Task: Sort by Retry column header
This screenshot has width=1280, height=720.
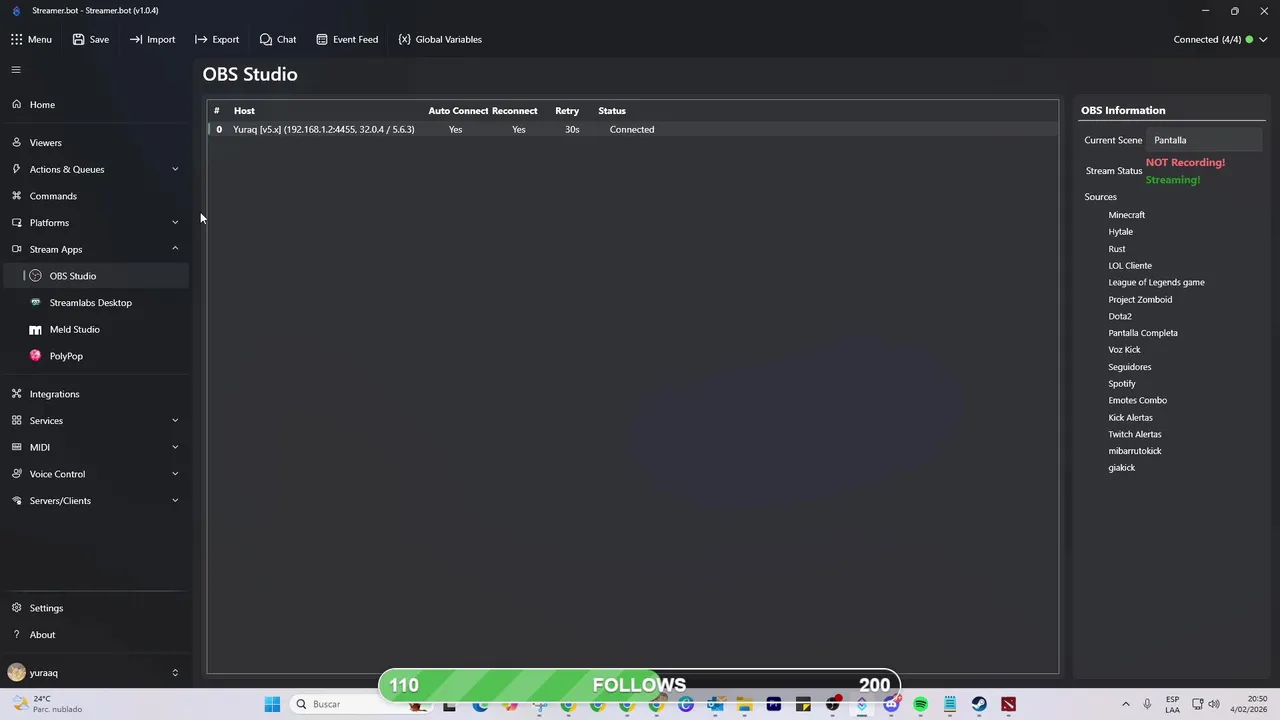Action: [567, 111]
